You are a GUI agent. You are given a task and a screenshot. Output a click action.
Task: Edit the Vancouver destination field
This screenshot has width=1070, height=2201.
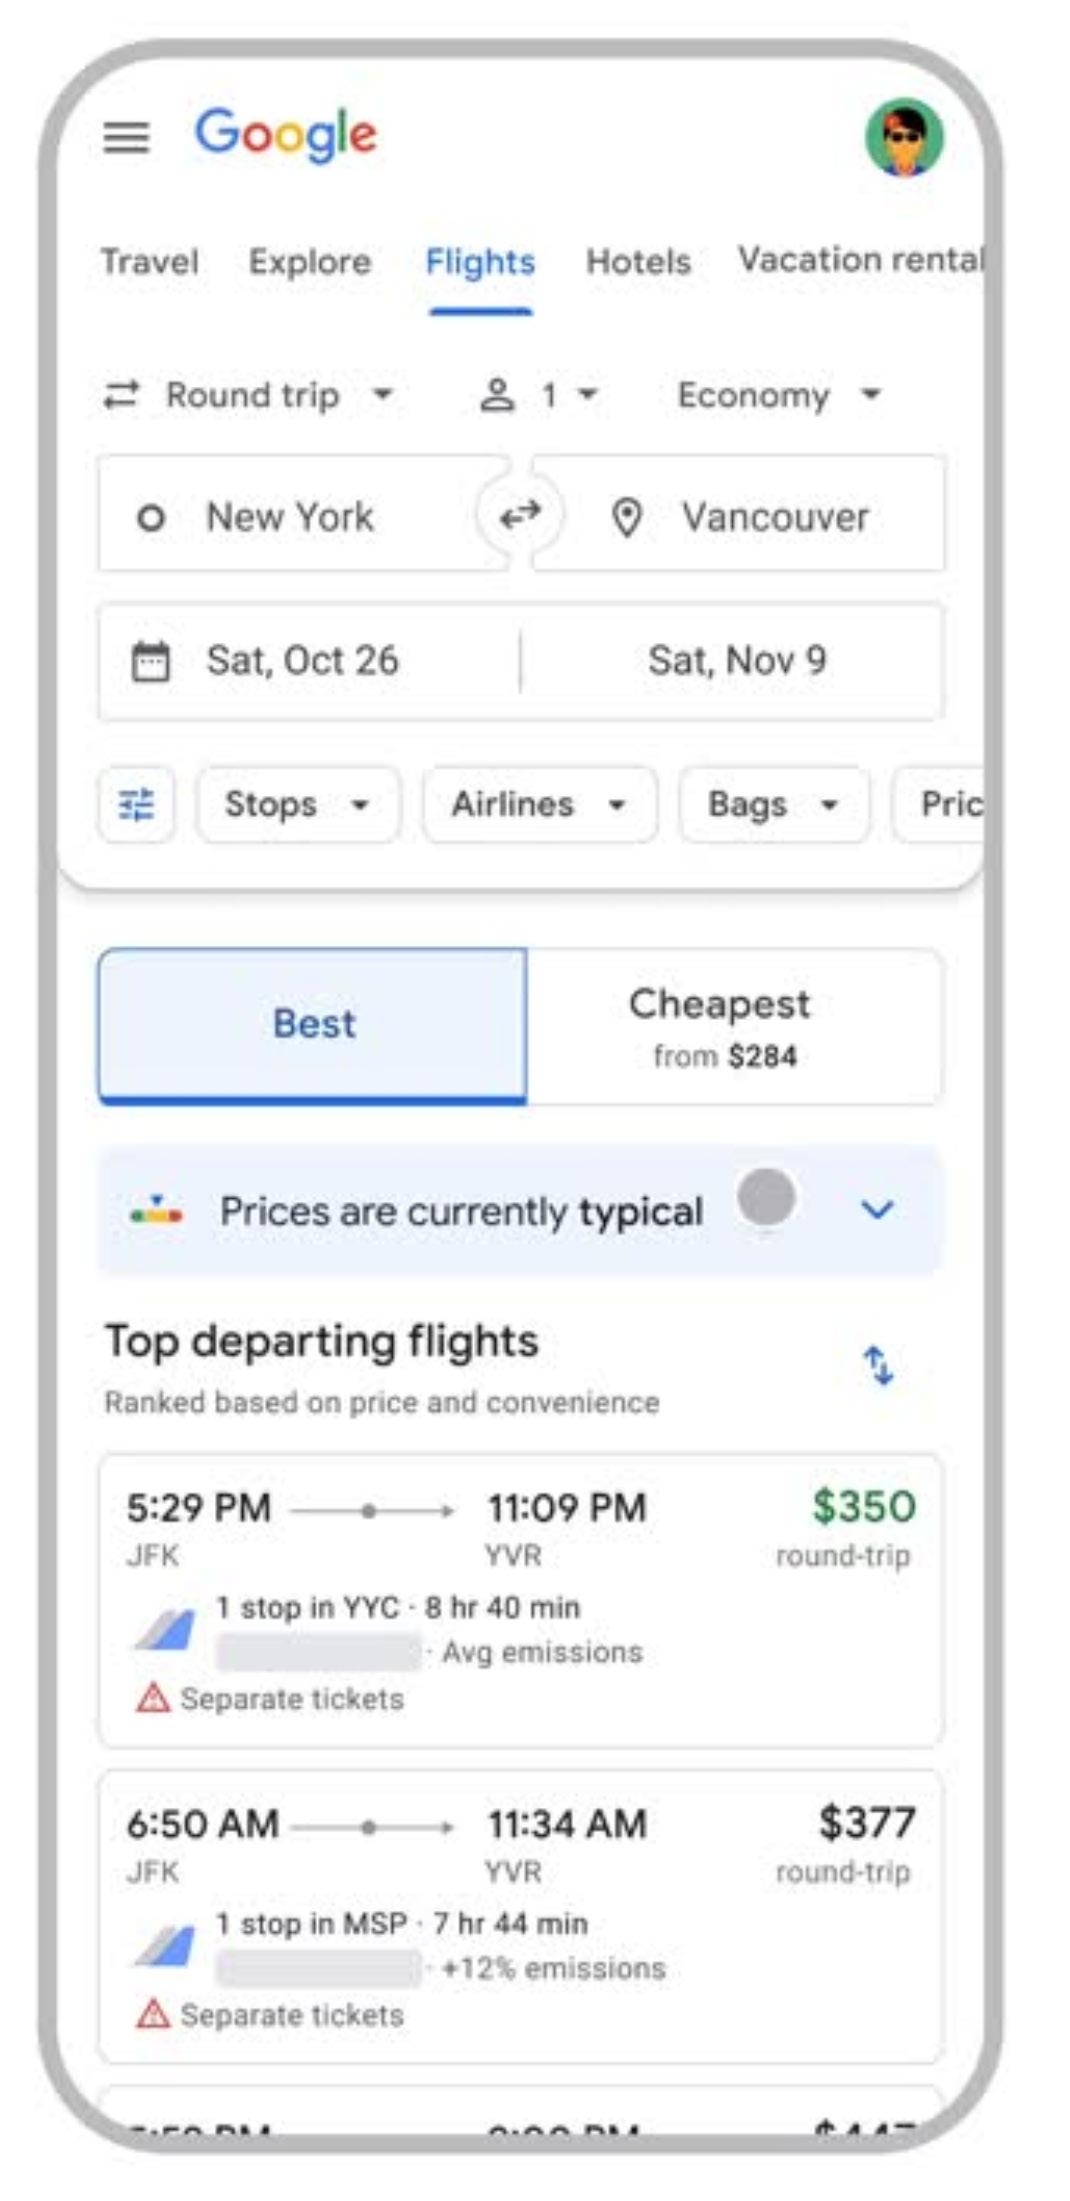tap(774, 517)
